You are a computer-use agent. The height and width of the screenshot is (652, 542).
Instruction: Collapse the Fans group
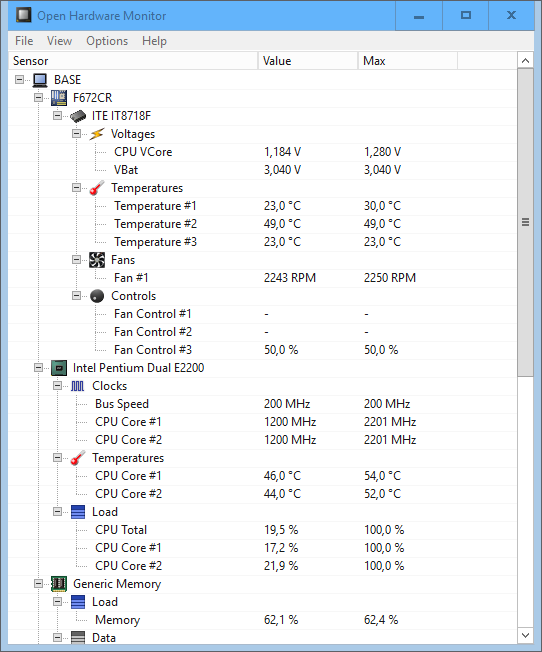click(77, 259)
